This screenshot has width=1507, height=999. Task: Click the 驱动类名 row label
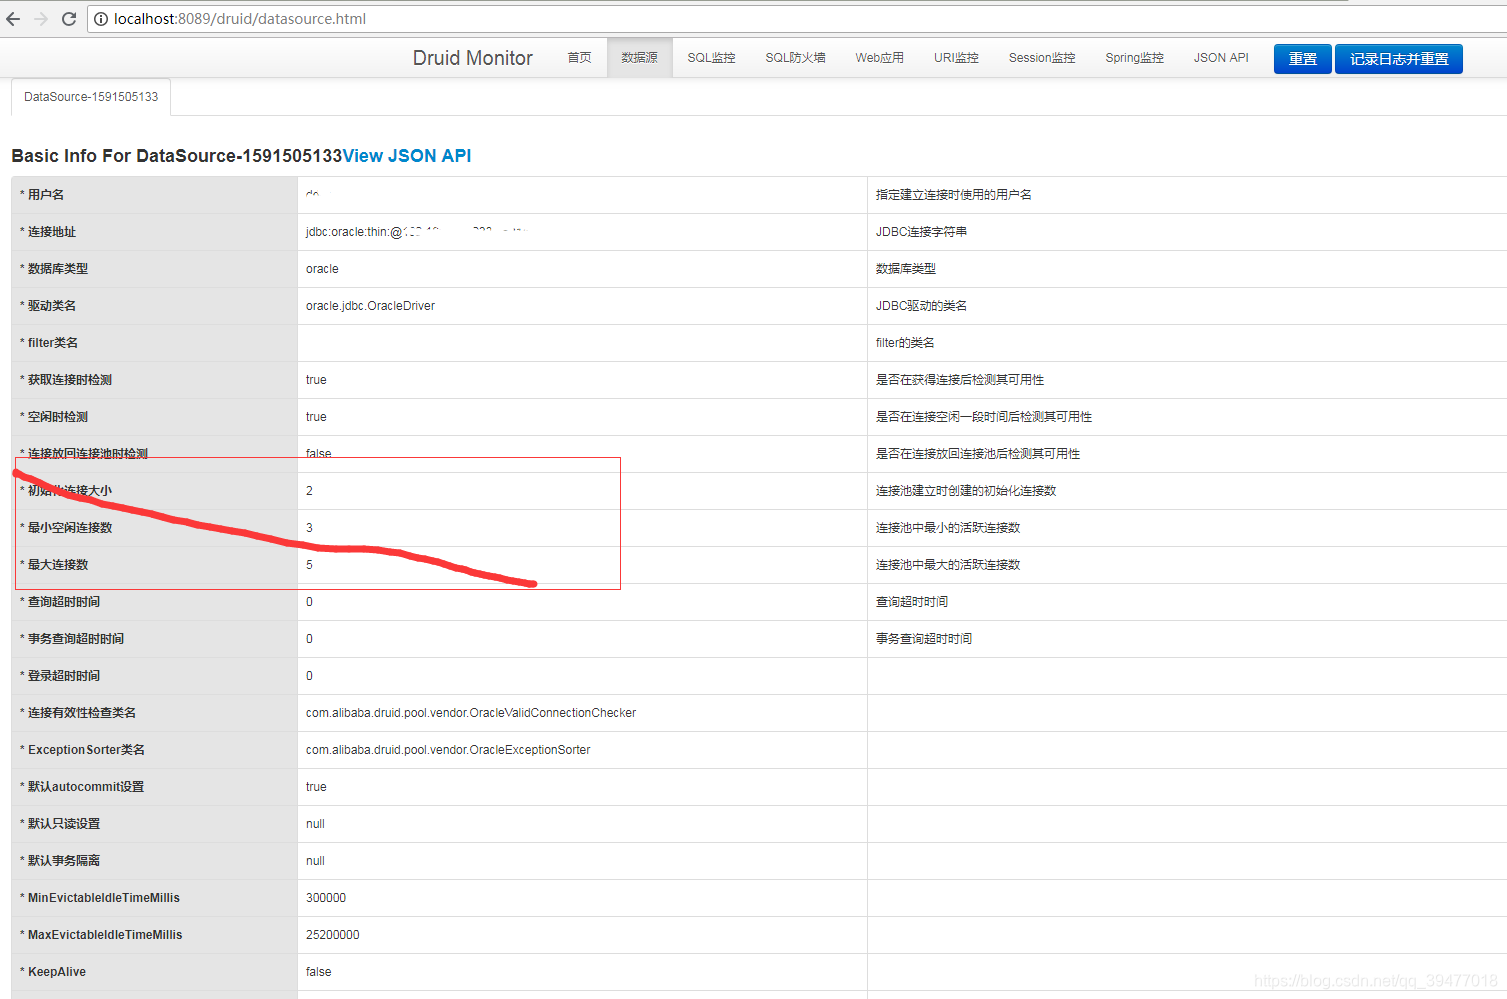coord(52,306)
